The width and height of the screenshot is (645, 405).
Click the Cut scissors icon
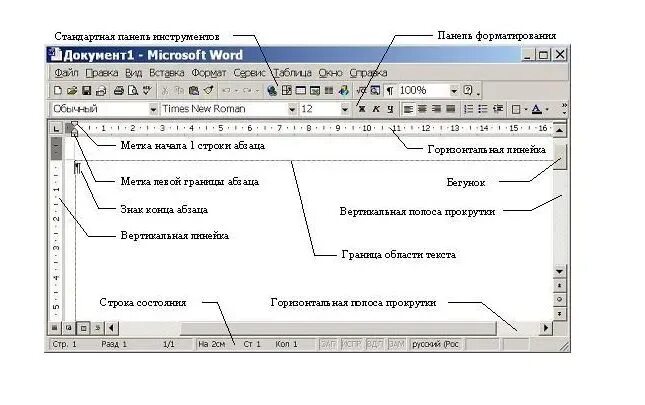click(165, 90)
